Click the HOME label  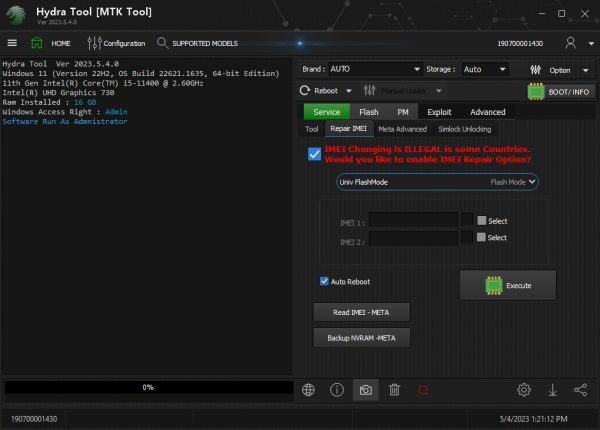click(x=61, y=44)
